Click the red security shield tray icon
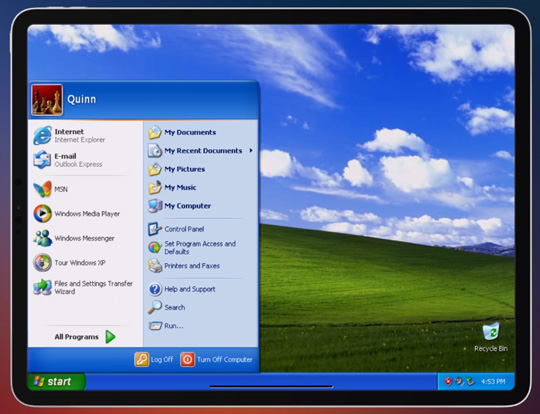The width and height of the screenshot is (540, 414). [x=448, y=381]
